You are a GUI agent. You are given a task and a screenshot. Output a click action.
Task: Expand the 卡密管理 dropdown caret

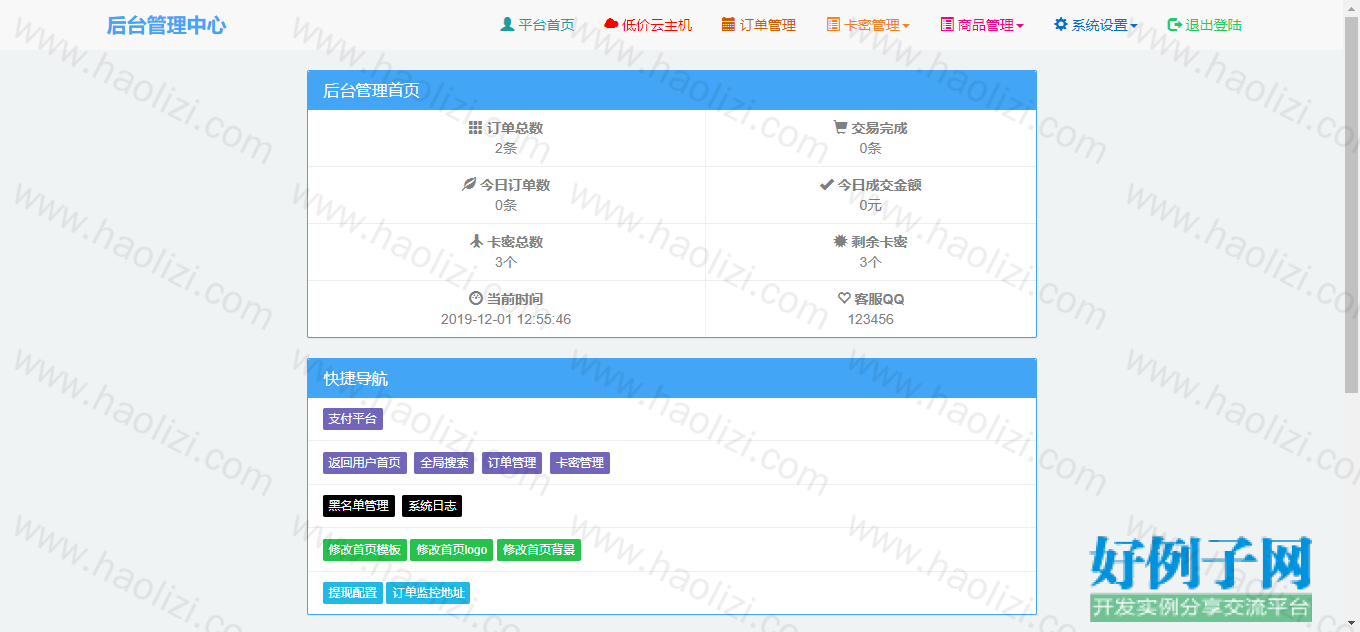[x=906, y=26]
